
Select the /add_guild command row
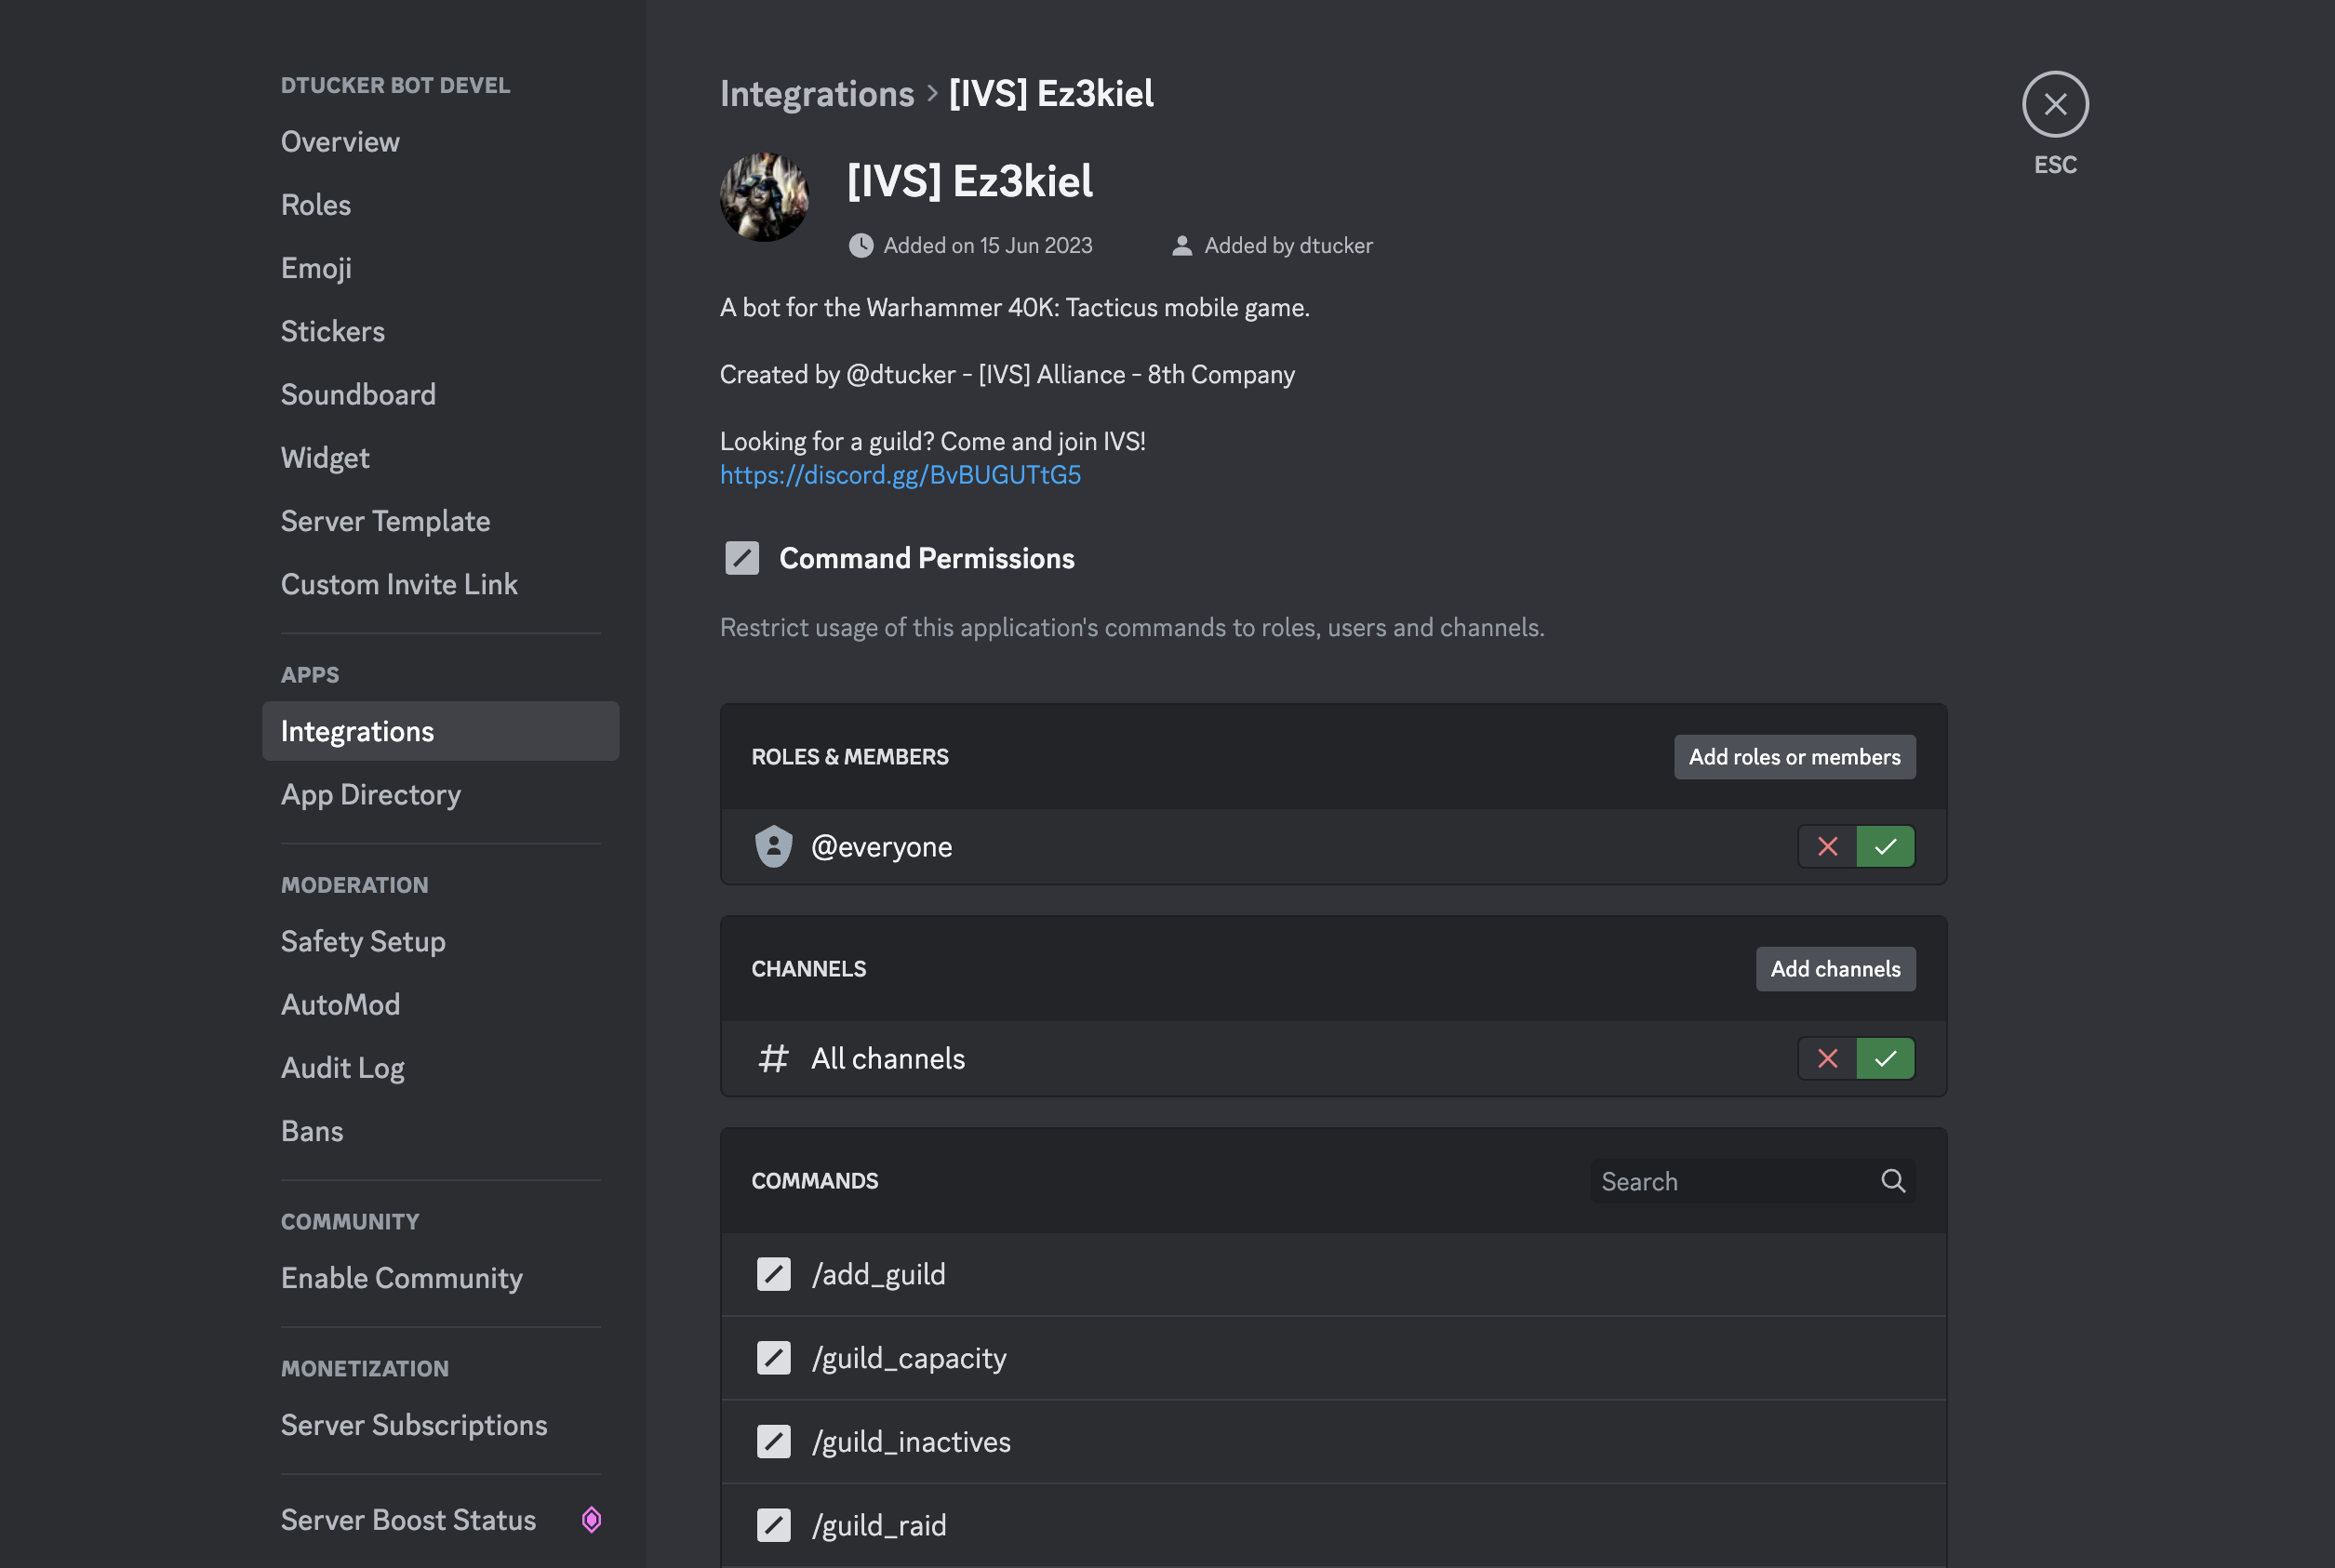coord(1333,1274)
